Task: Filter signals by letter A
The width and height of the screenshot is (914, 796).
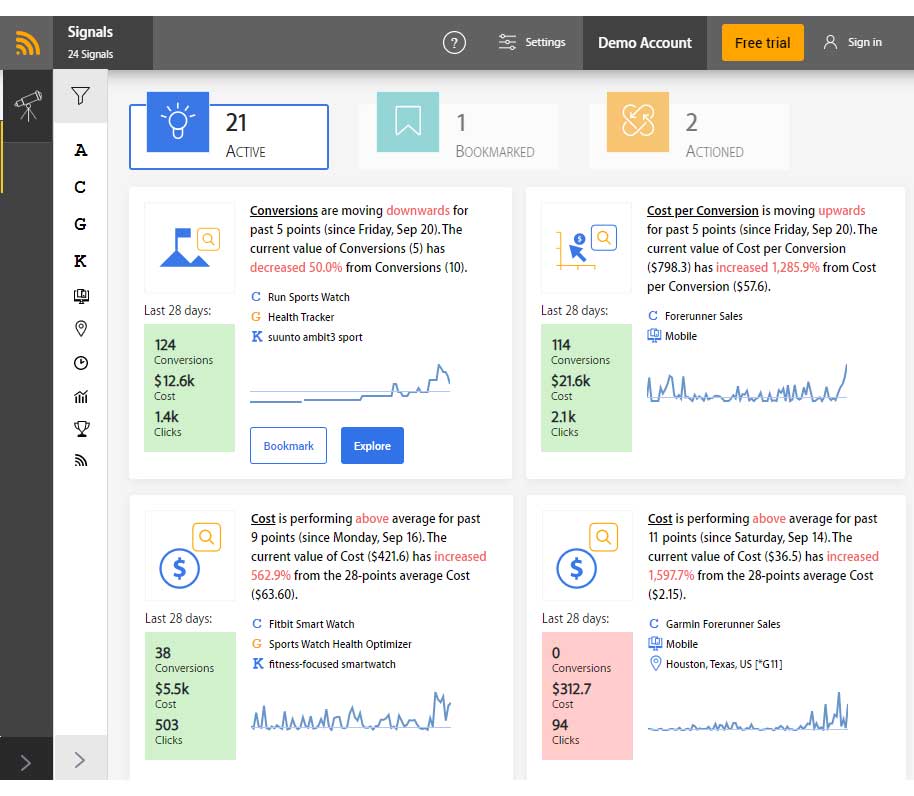Action: pyautogui.click(x=81, y=151)
